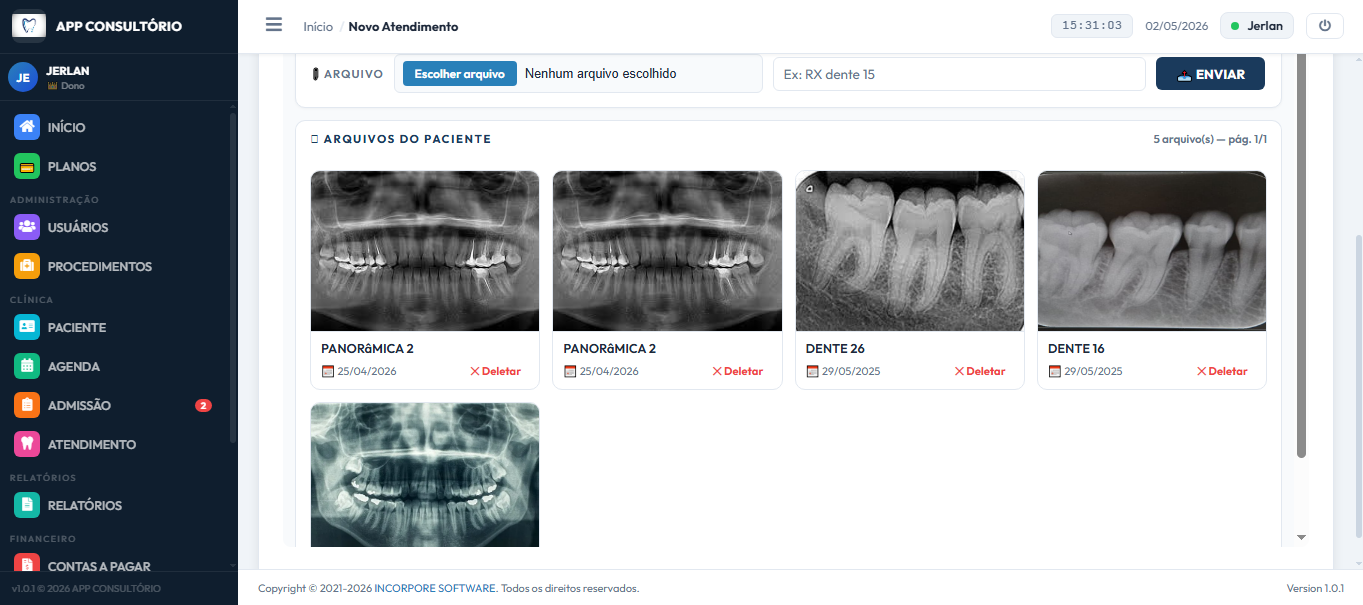Viewport: 1363px width, 605px height.
Task: Click the 'Nenhum arquivo escolhido' text
Action: pos(601,74)
